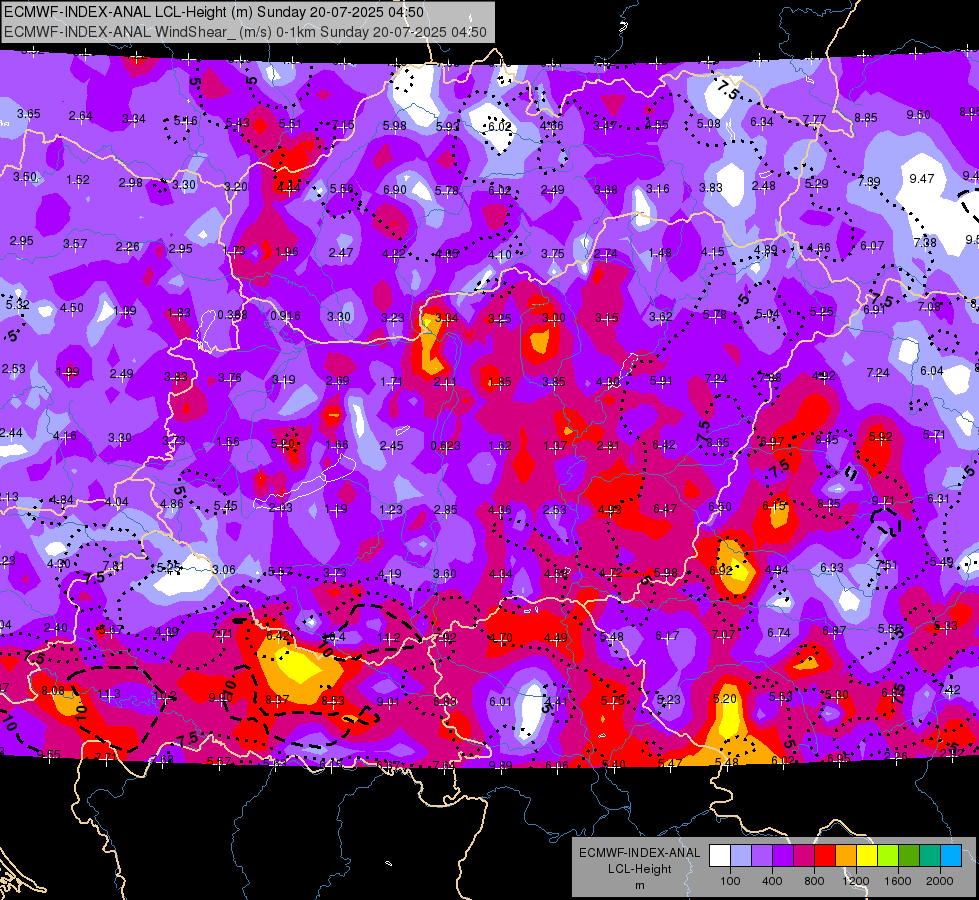
Task: Click the legend label '800'
Action: click(814, 881)
